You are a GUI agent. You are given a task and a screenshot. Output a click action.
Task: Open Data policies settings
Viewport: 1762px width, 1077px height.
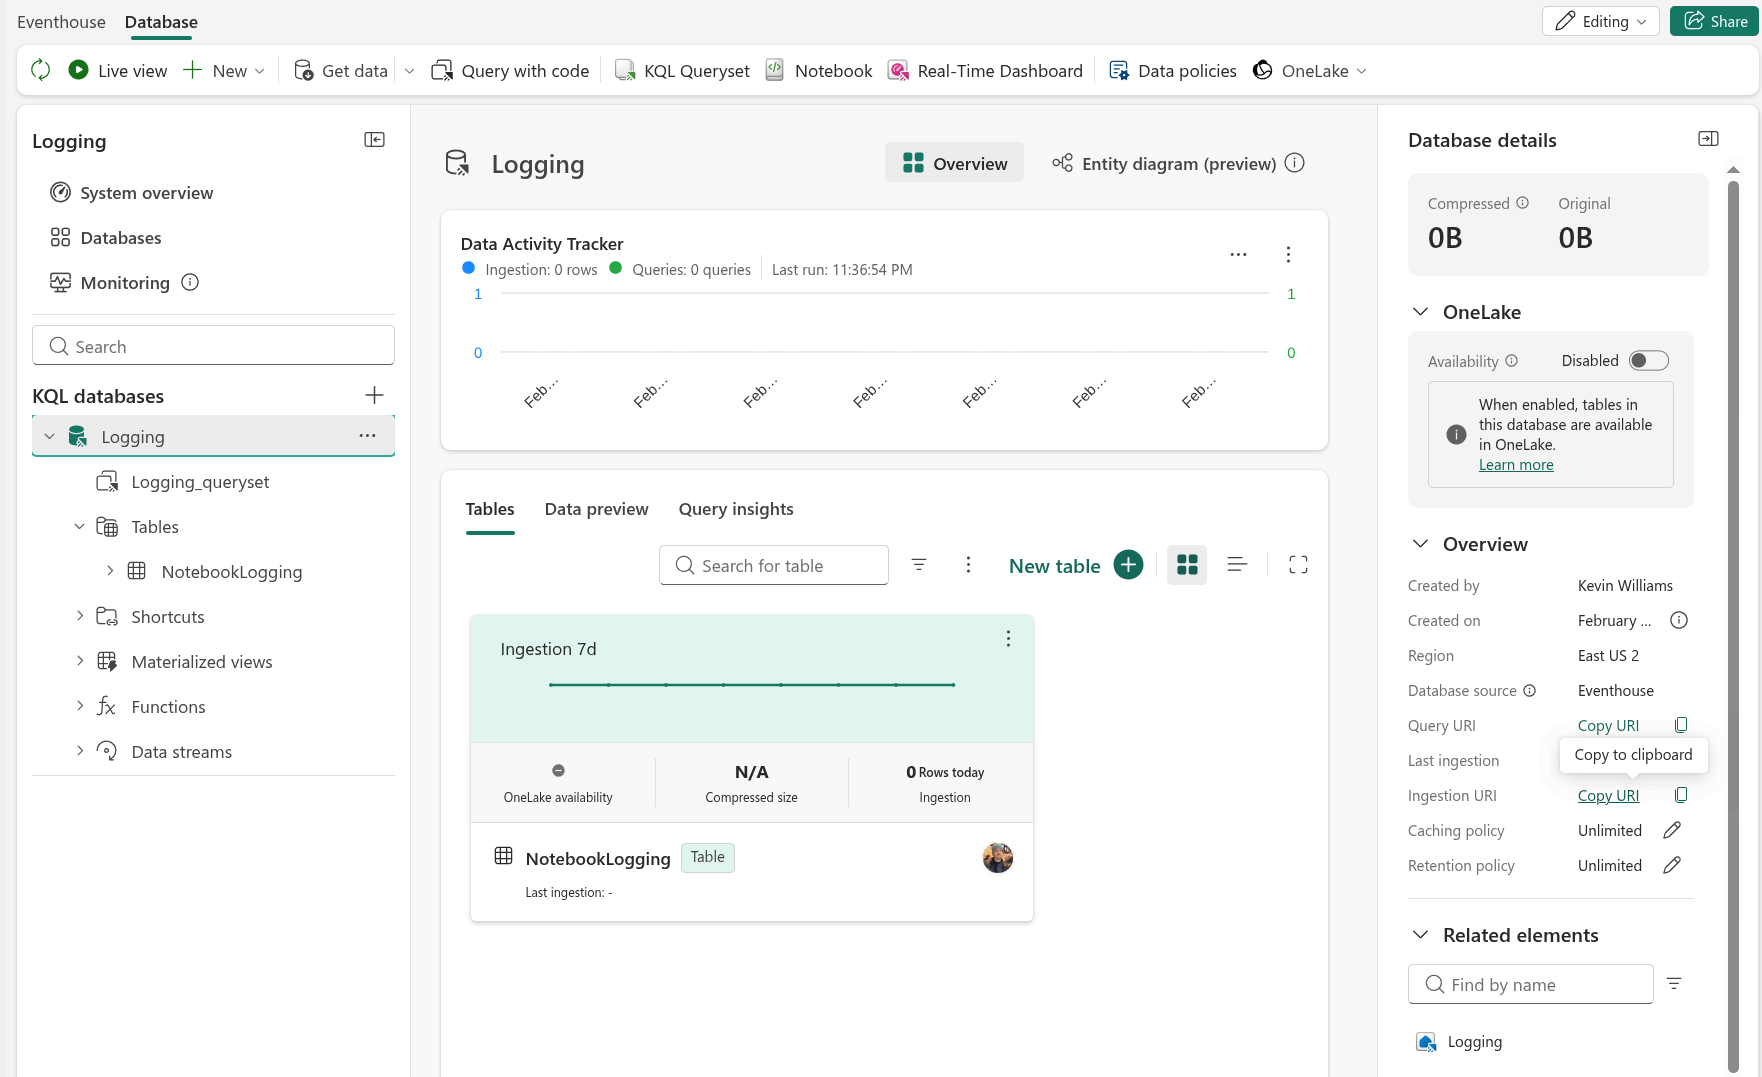1172,70
